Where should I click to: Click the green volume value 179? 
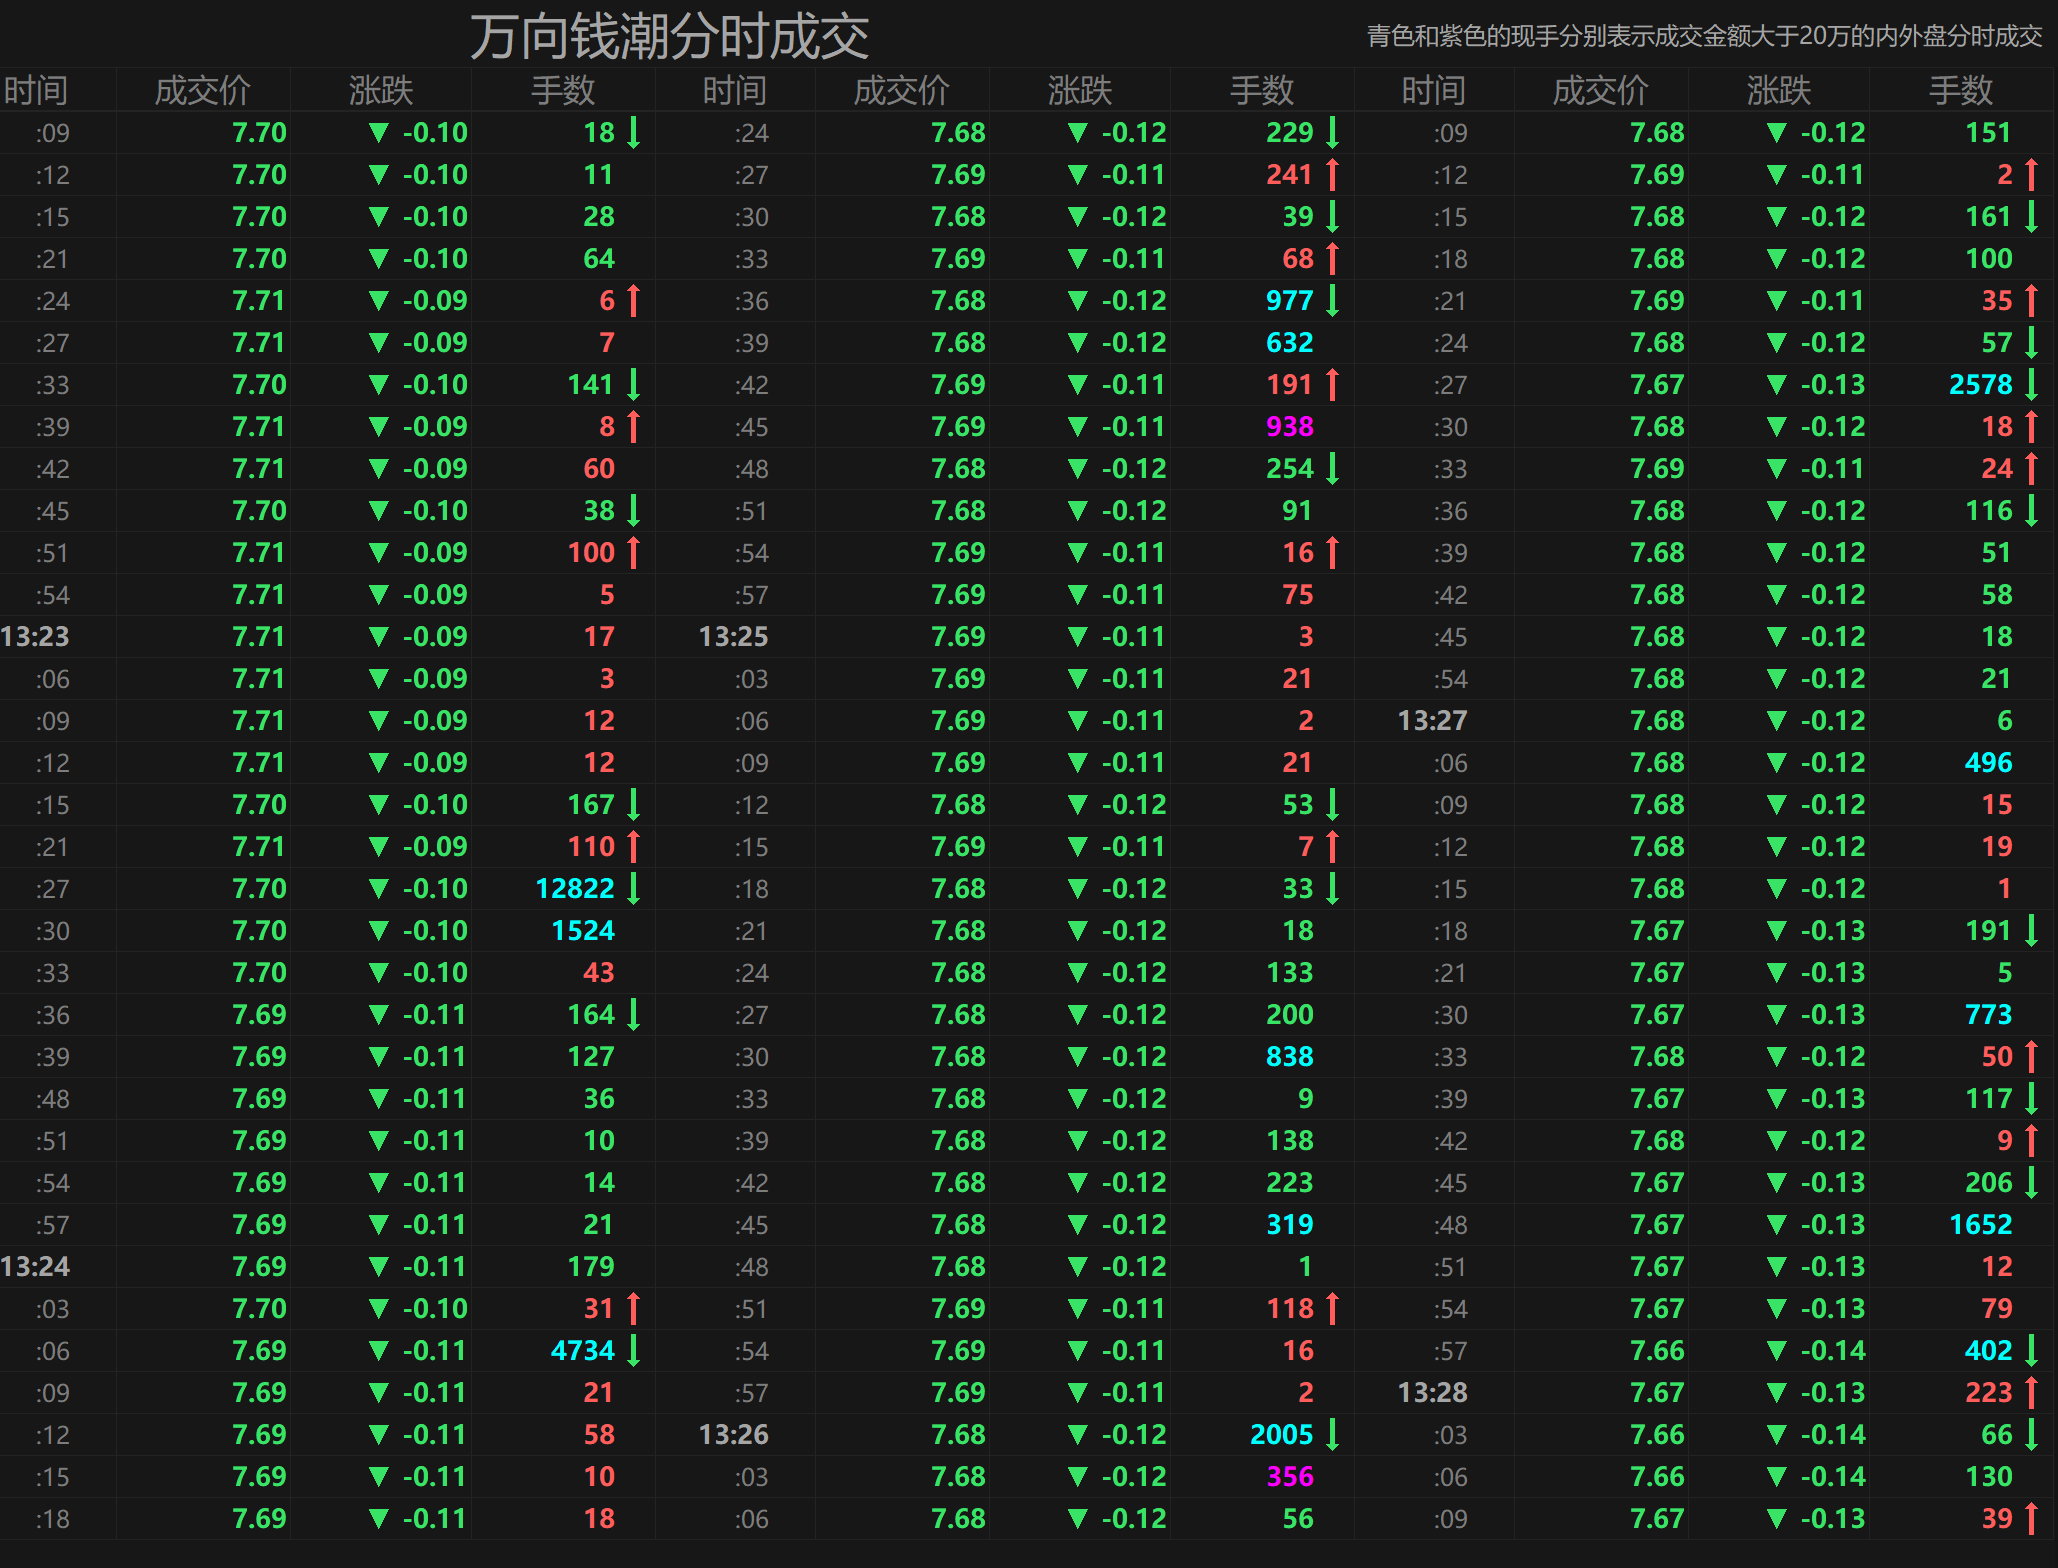(591, 1266)
